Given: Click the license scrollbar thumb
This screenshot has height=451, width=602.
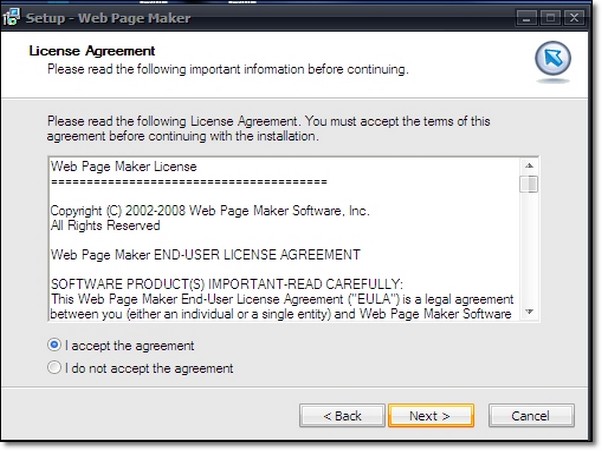Looking at the screenshot, I should (529, 184).
